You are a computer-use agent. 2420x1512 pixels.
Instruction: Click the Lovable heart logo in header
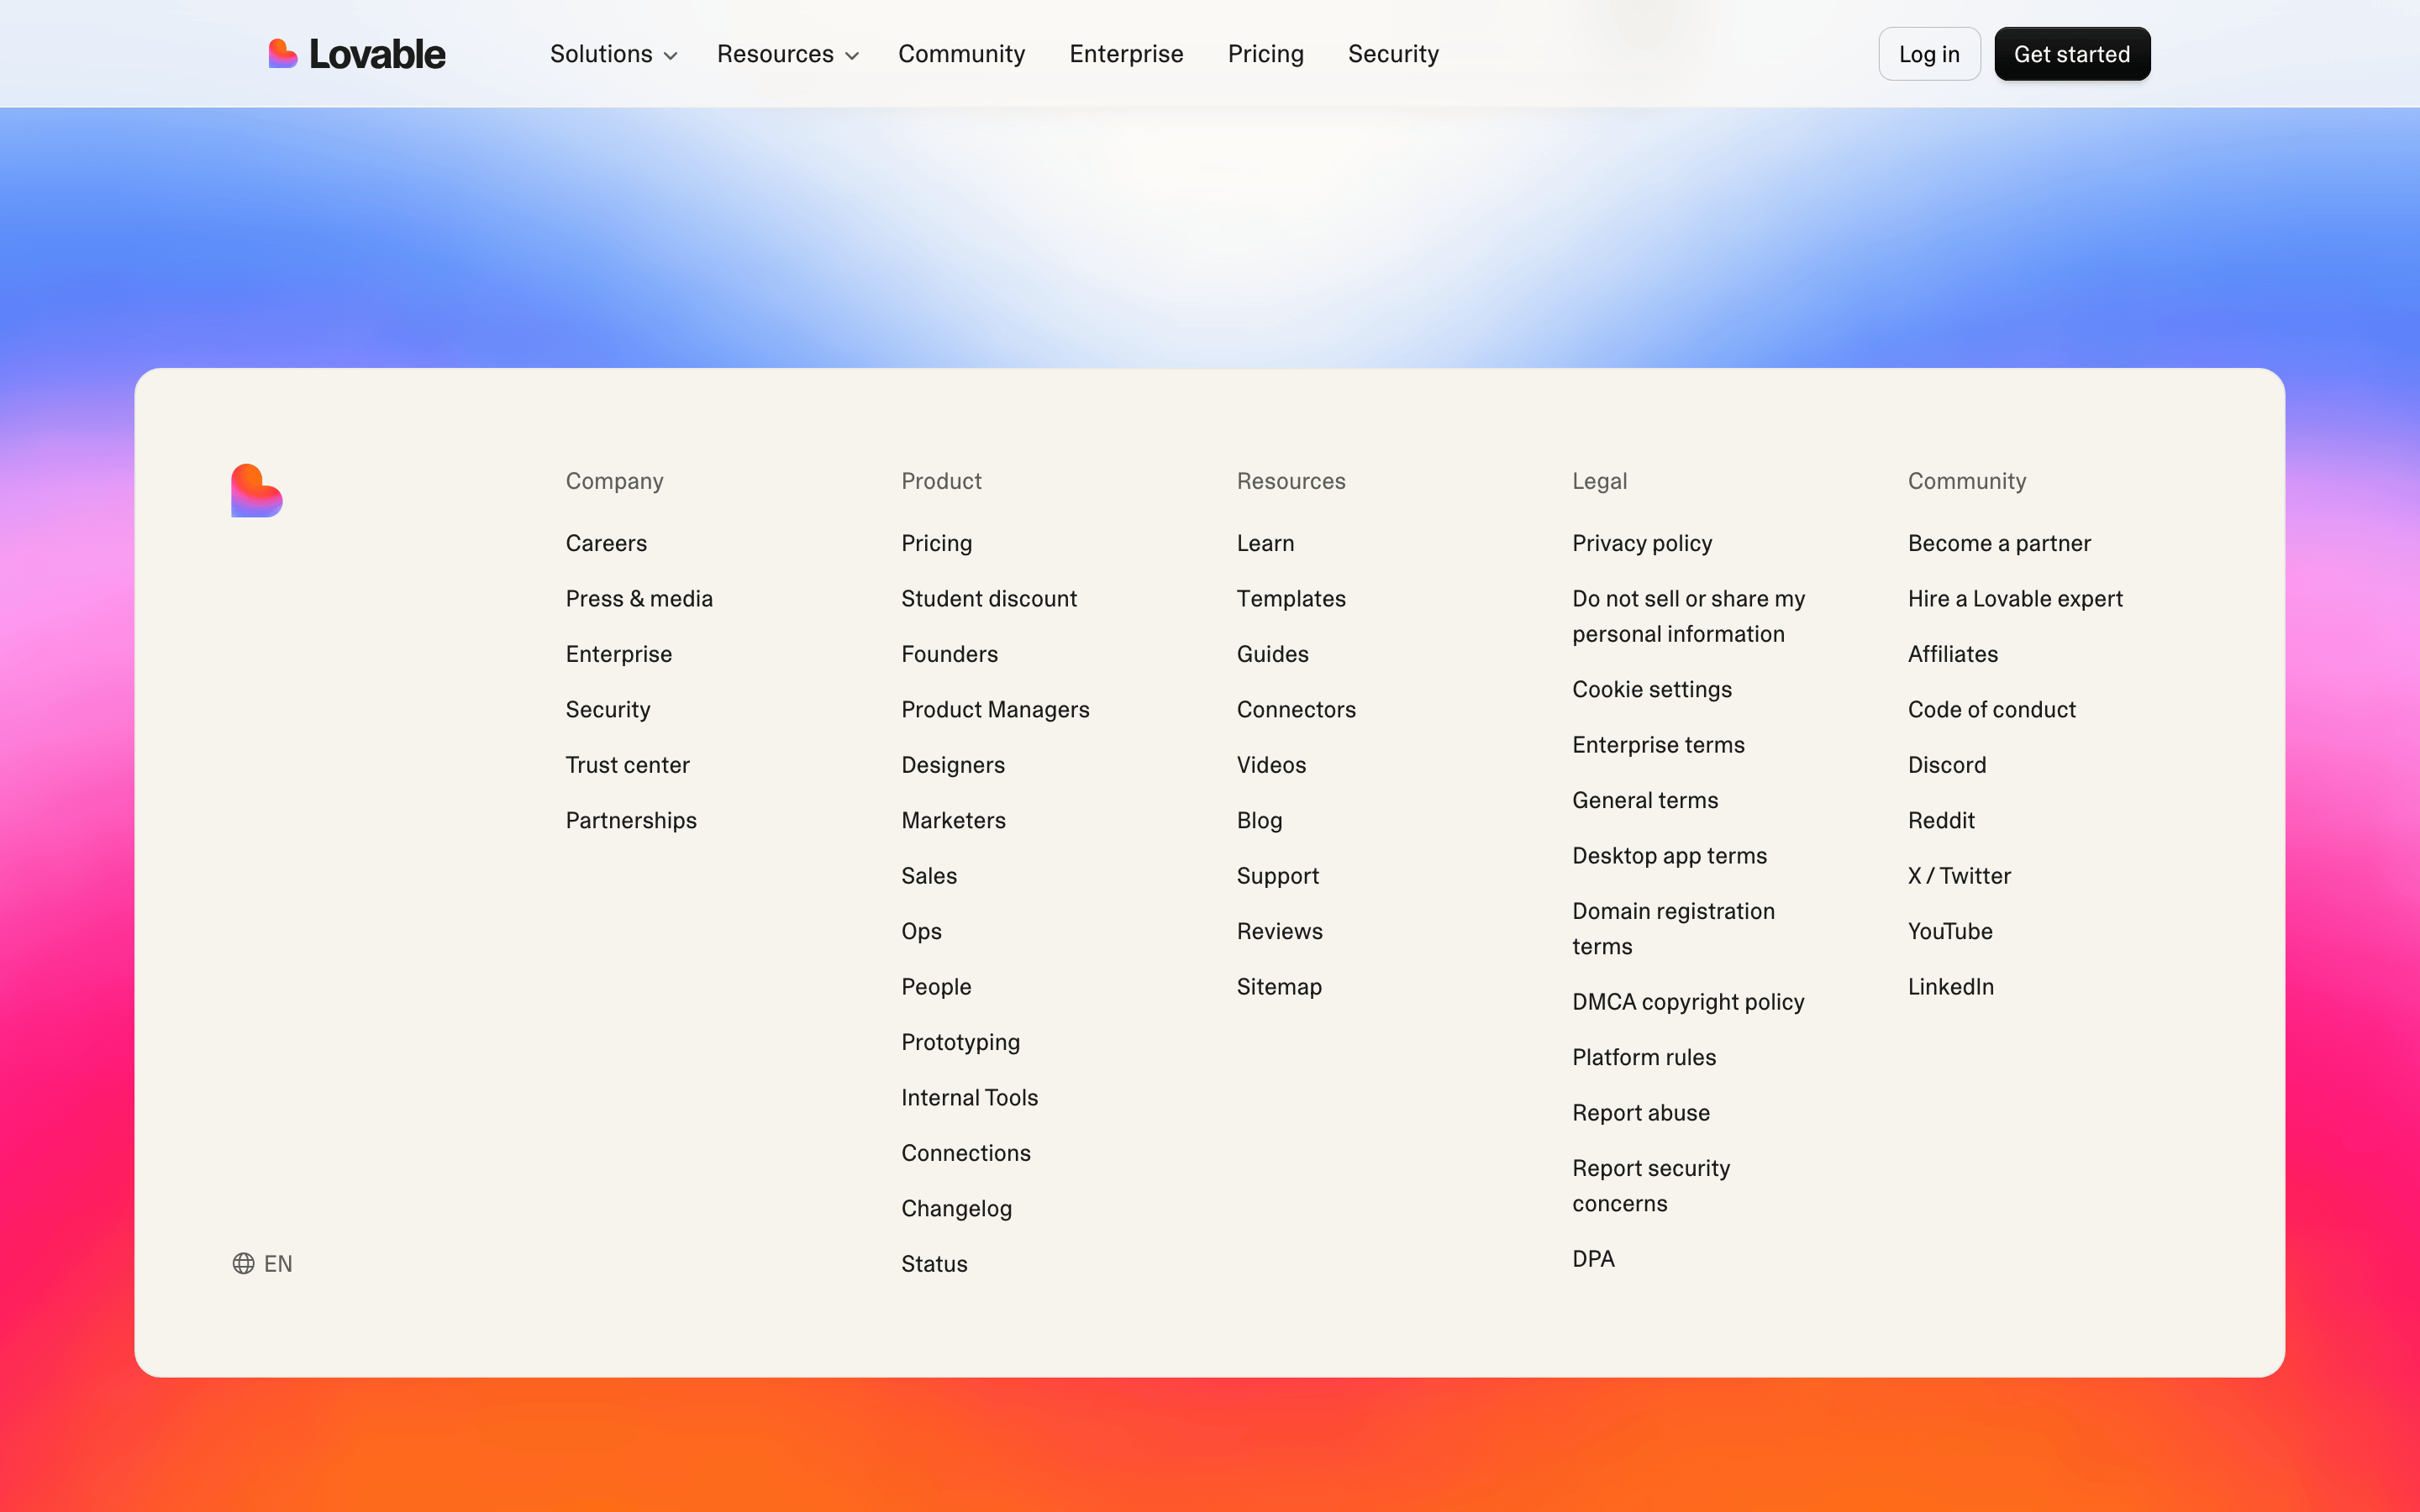pyautogui.click(x=283, y=54)
